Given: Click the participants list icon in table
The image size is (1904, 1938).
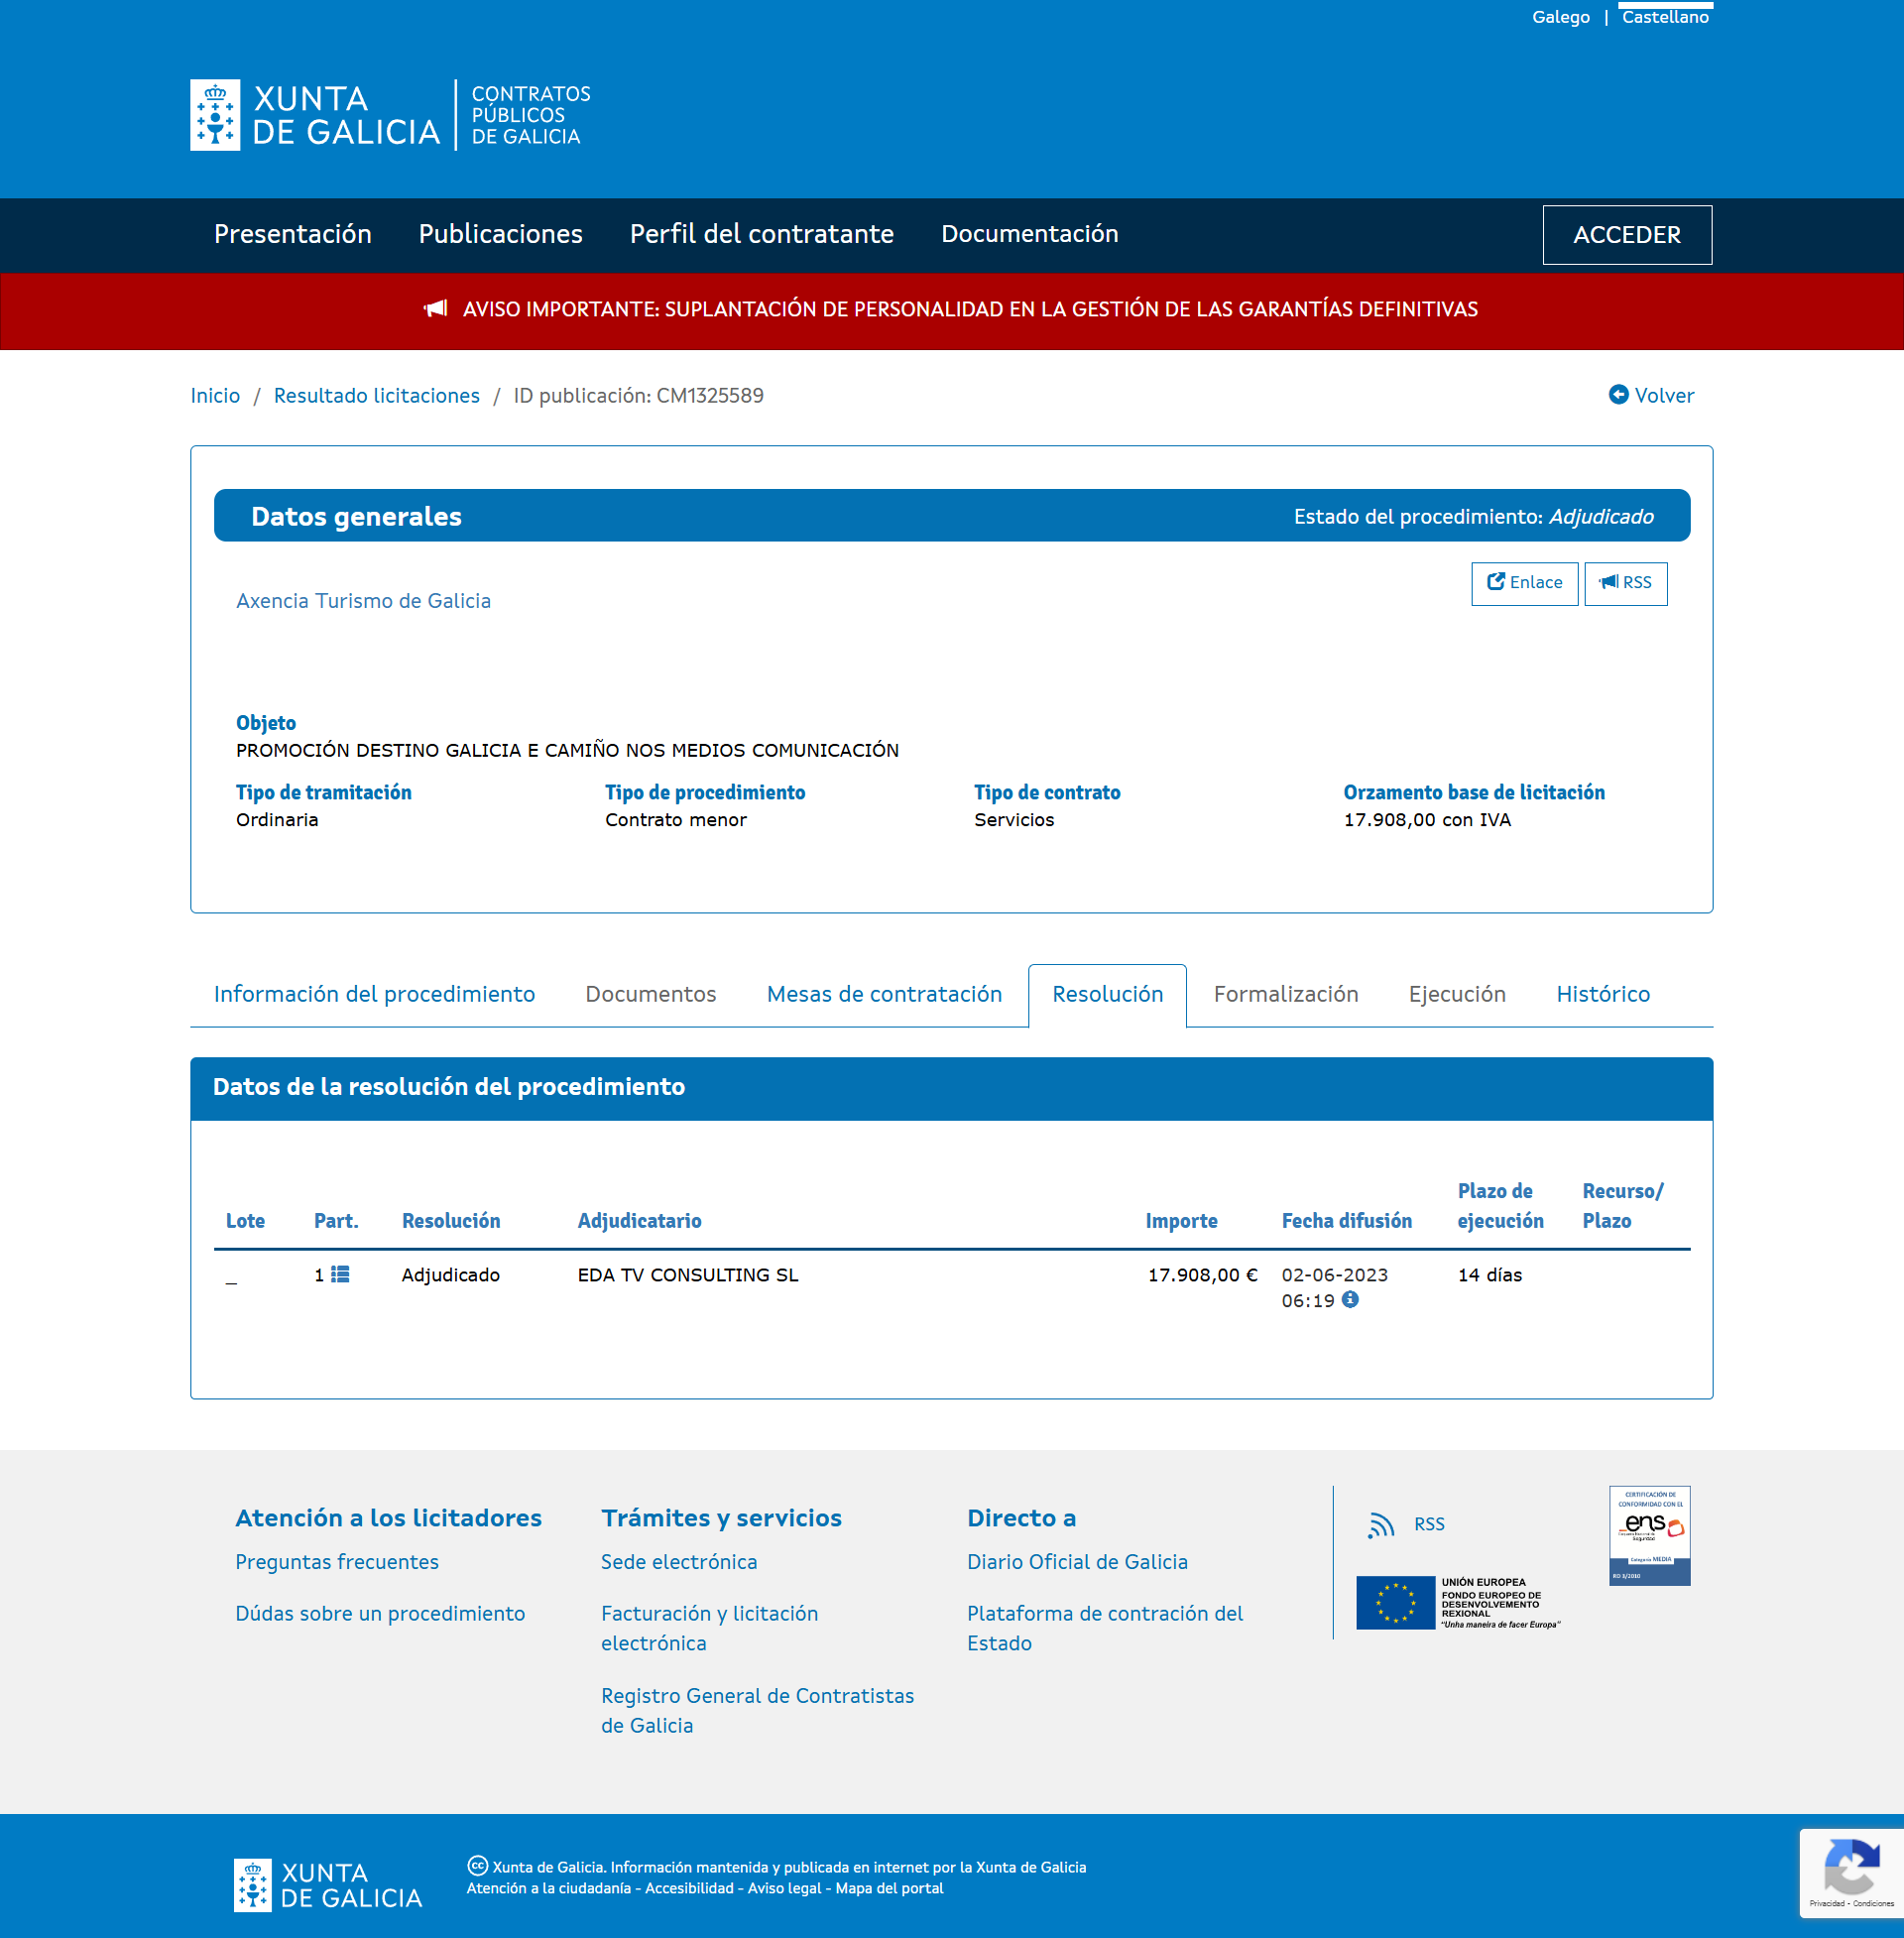Looking at the screenshot, I should coord(340,1274).
